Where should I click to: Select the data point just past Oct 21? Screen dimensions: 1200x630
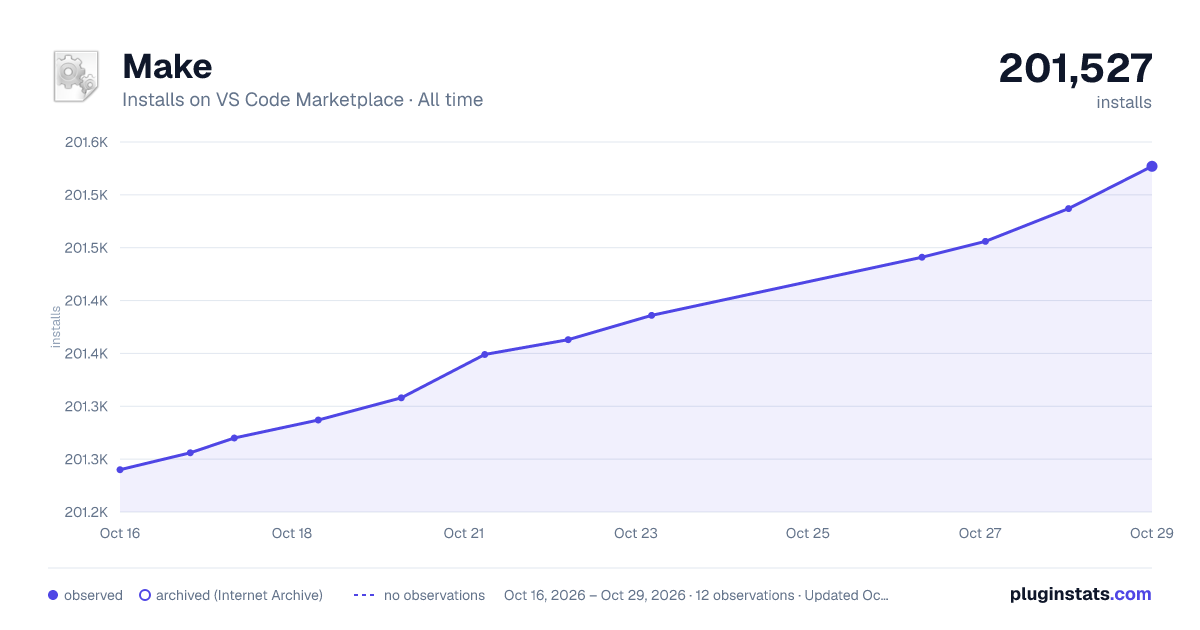click(x=484, y=354)
